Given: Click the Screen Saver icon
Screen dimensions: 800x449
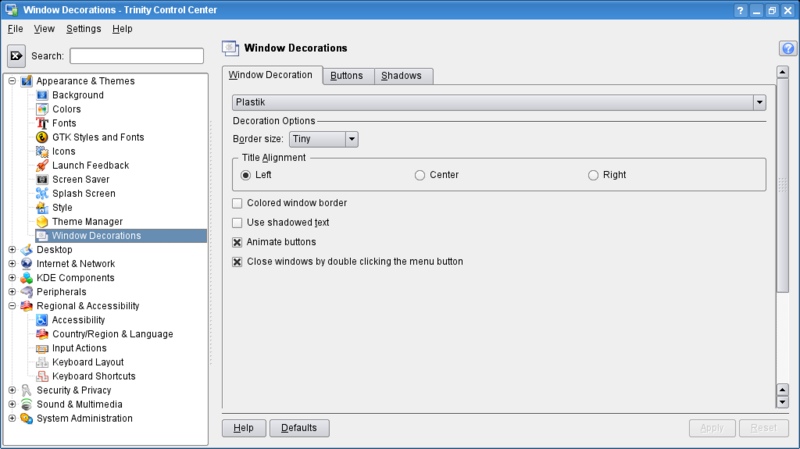Looking at the screenshot, I should (42, 179).
